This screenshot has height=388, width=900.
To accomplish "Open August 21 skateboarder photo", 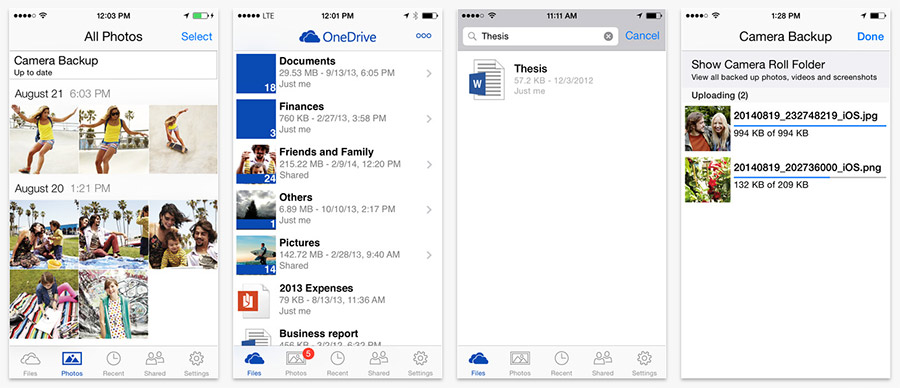I will [x=183, y=139].
